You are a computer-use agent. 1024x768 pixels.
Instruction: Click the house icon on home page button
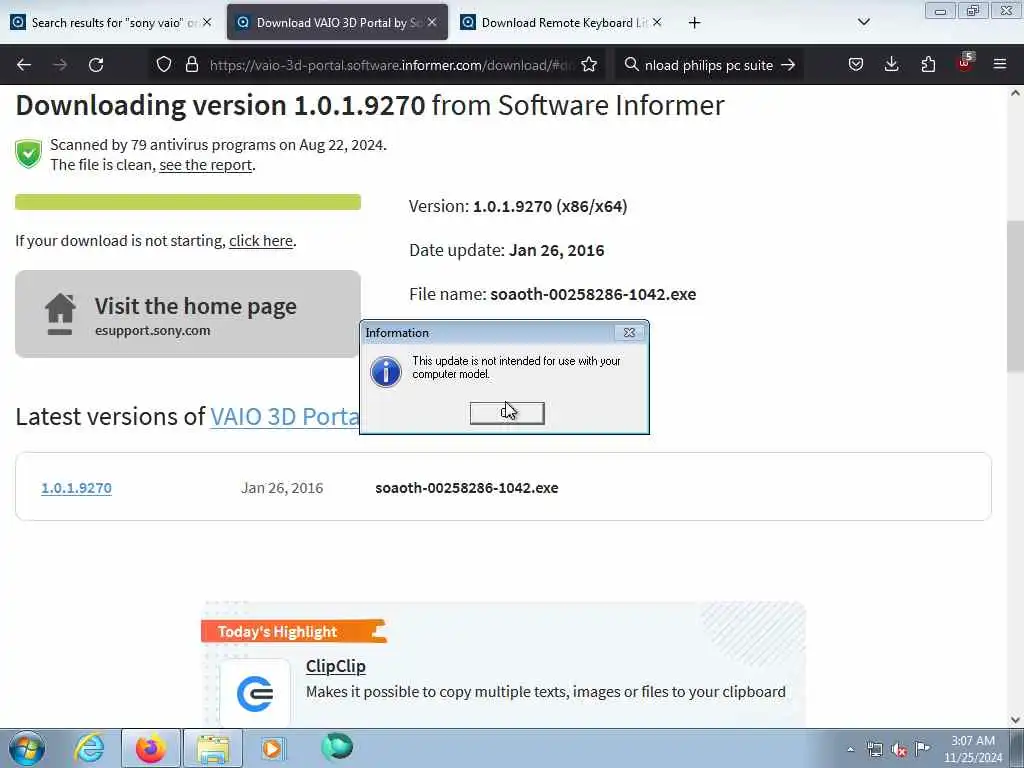[60, 314]
